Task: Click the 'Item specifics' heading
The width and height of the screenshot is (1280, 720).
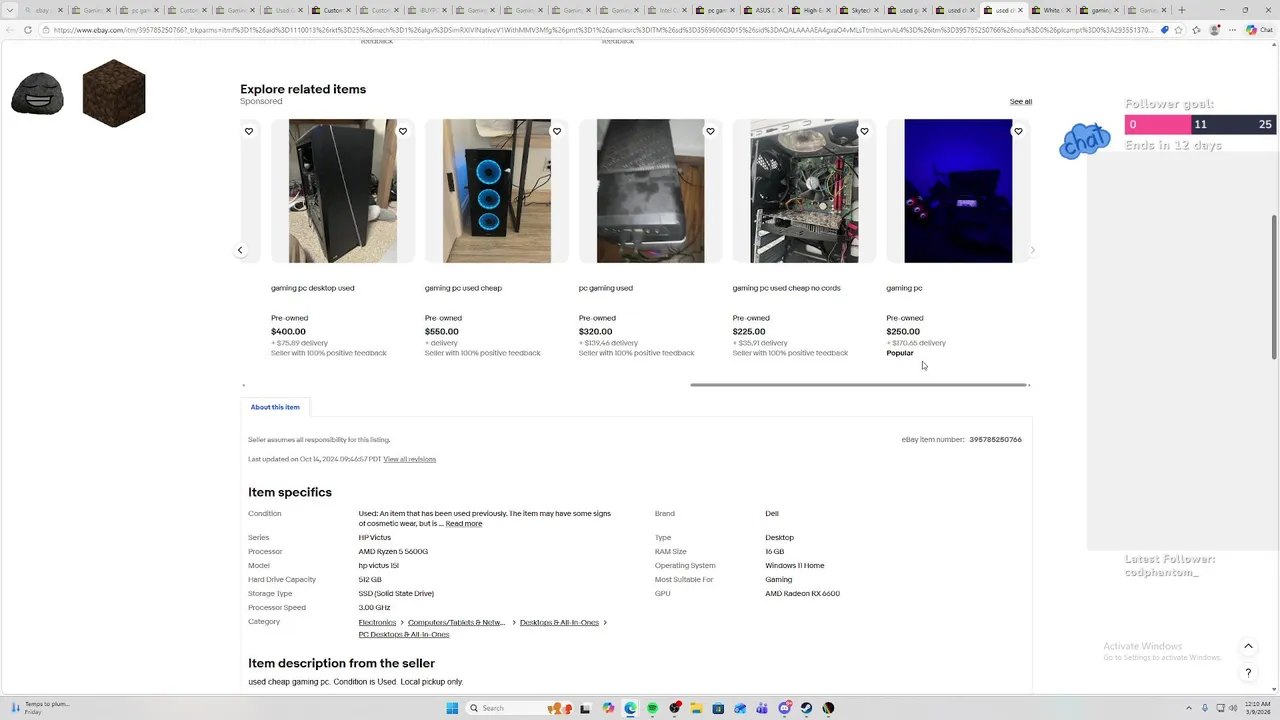Action: (x=290, y=492)
